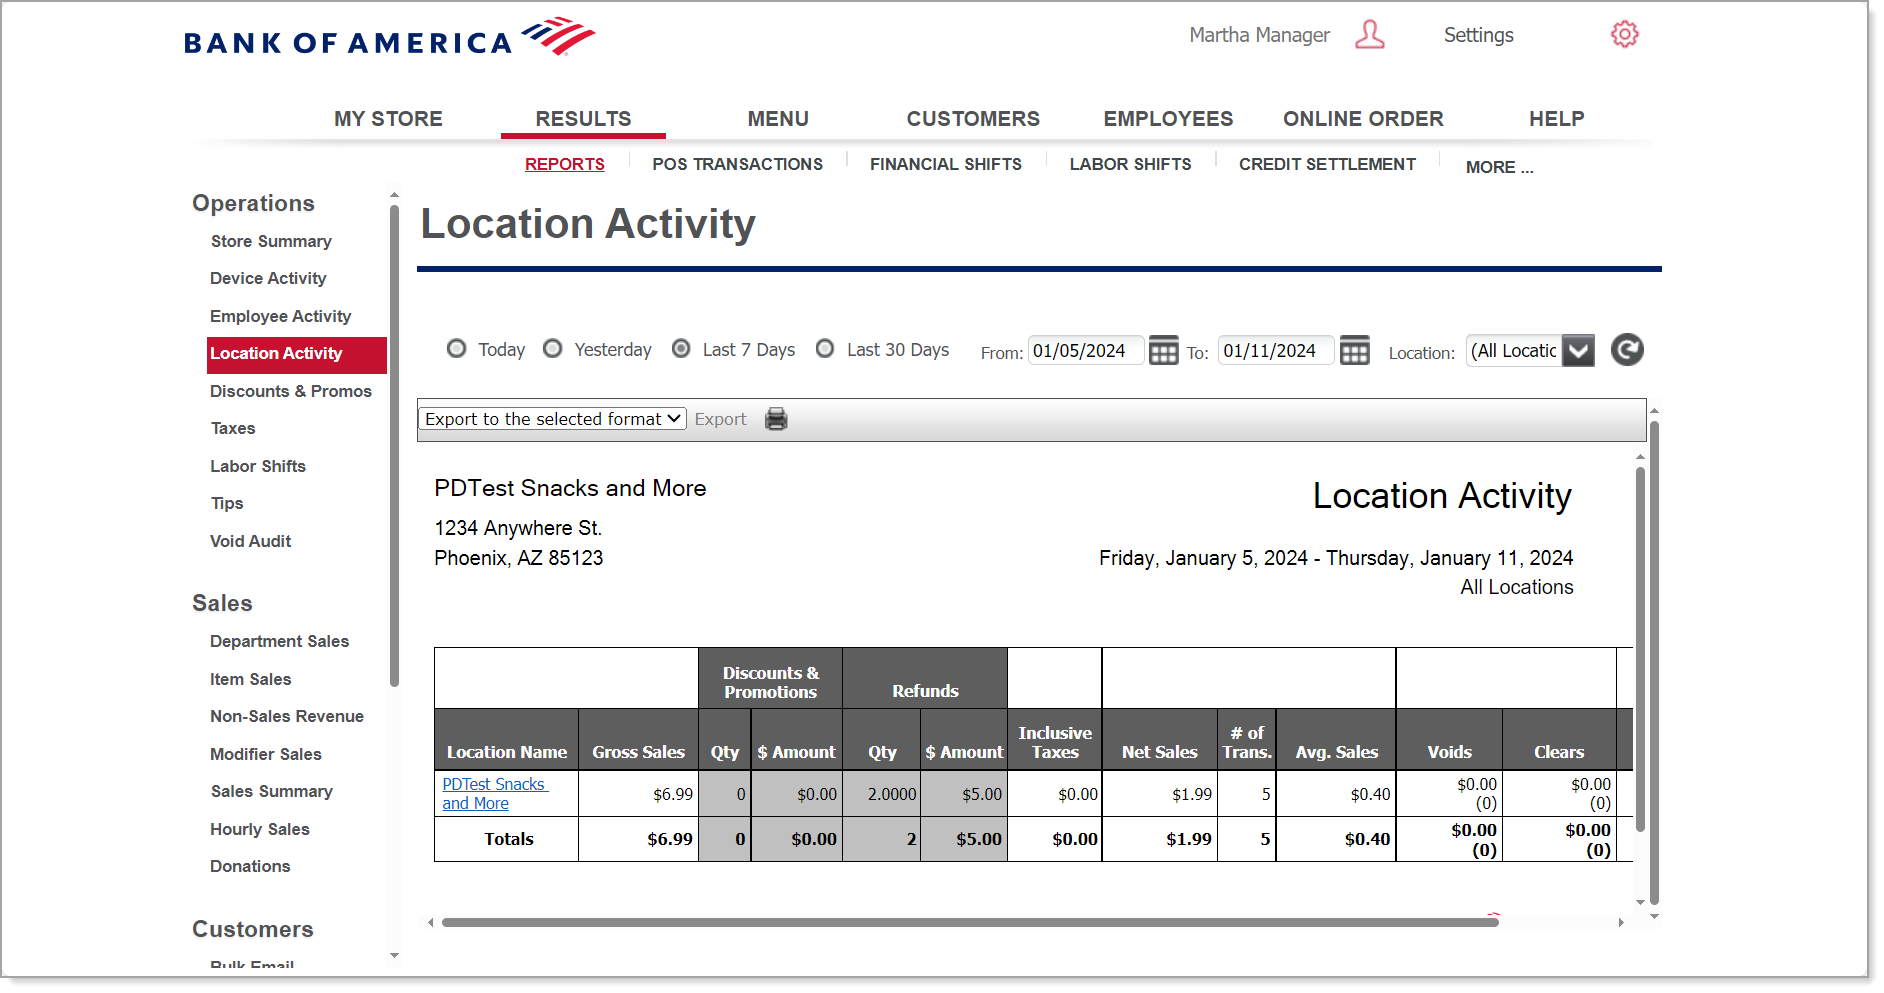Open the HELP tab

coord(1556,119)
